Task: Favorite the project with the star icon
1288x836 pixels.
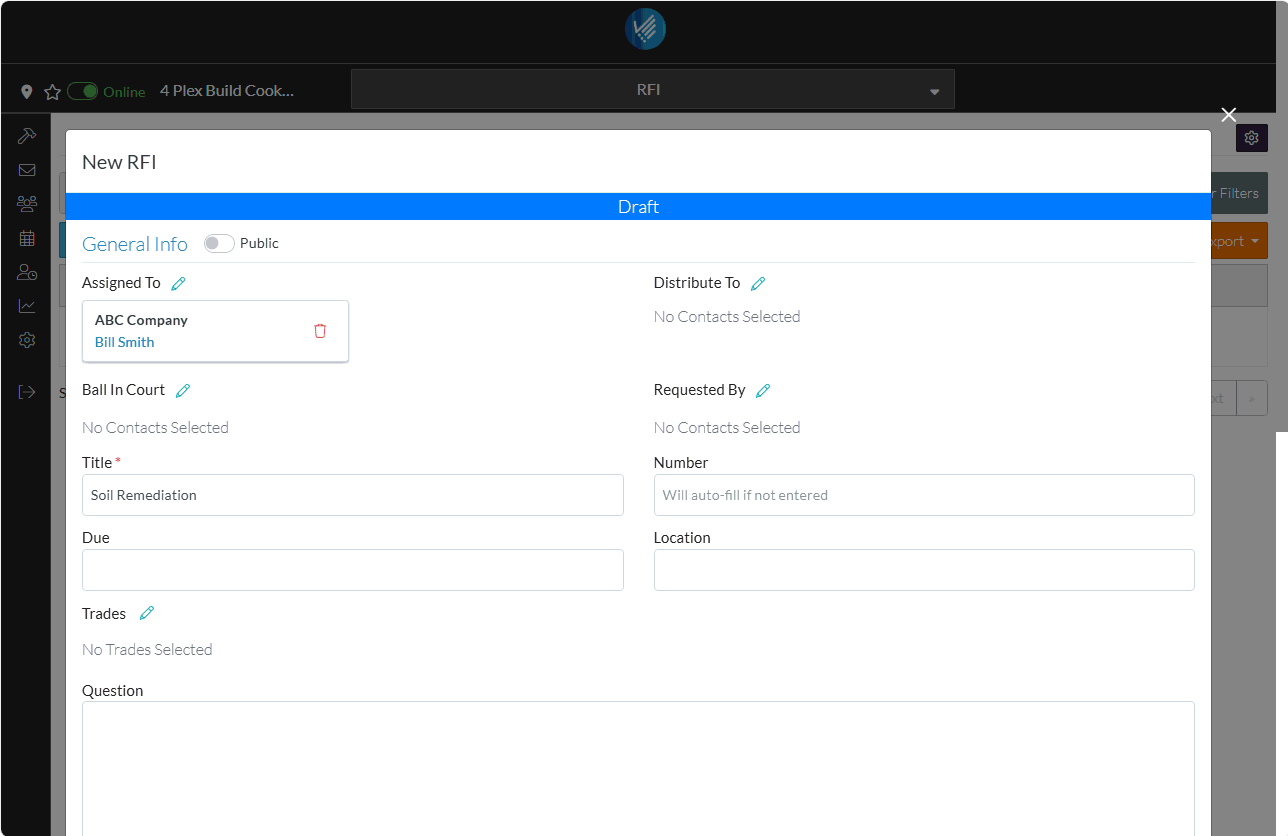Action: (53, 92)
